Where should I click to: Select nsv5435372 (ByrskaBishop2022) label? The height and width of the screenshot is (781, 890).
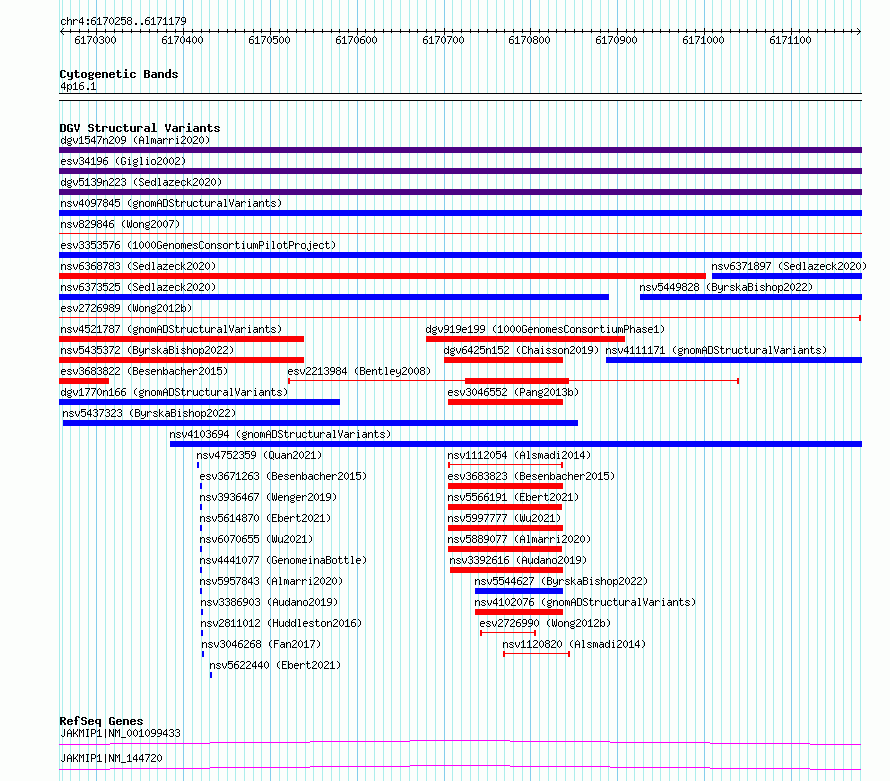pos(147,350)
